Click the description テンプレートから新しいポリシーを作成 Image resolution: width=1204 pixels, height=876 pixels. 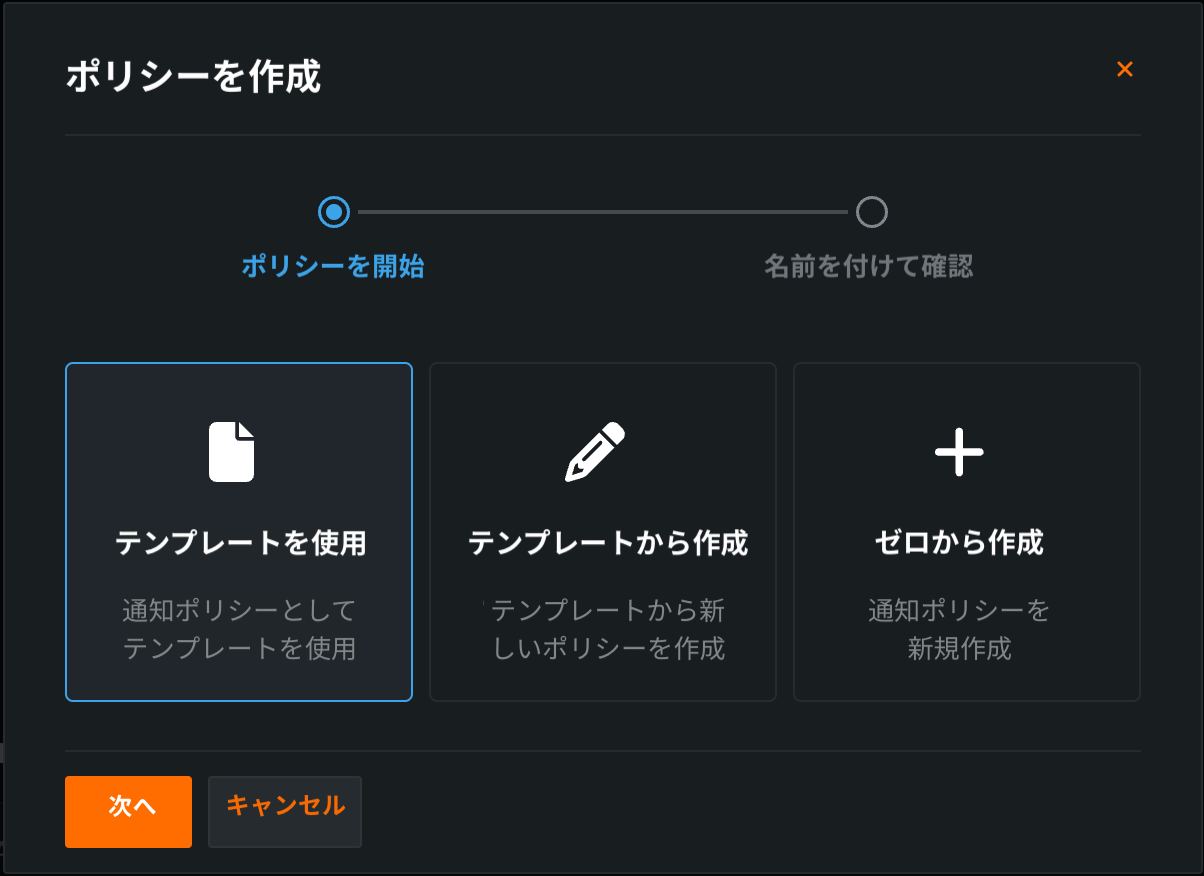(608, 629)
